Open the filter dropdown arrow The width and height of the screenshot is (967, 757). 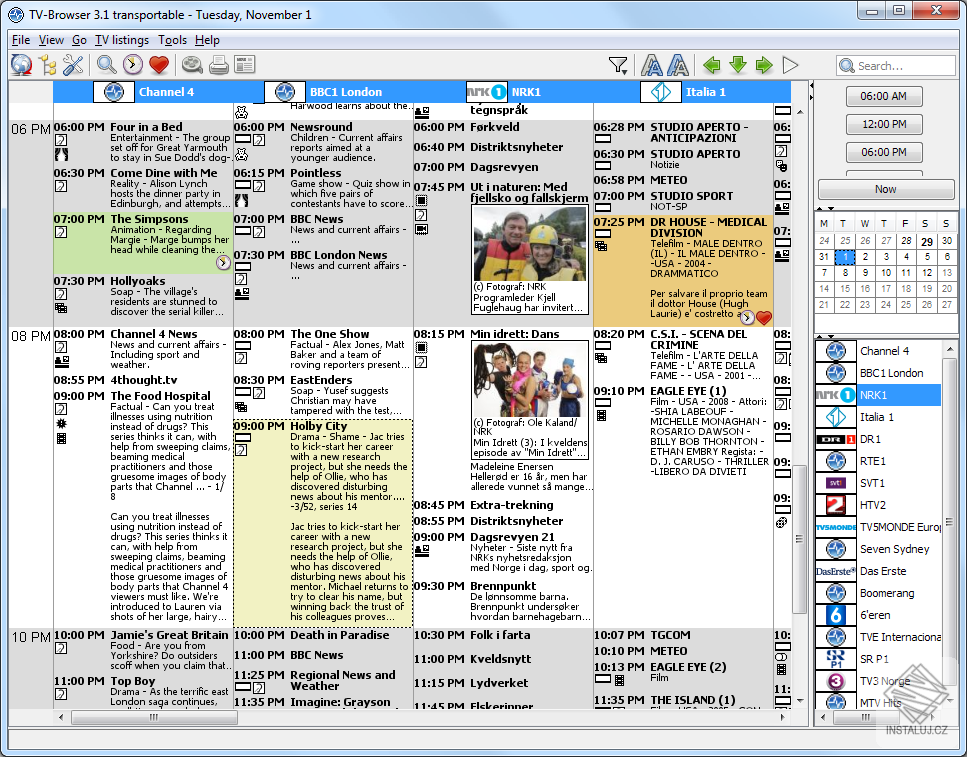coord(625,70)
